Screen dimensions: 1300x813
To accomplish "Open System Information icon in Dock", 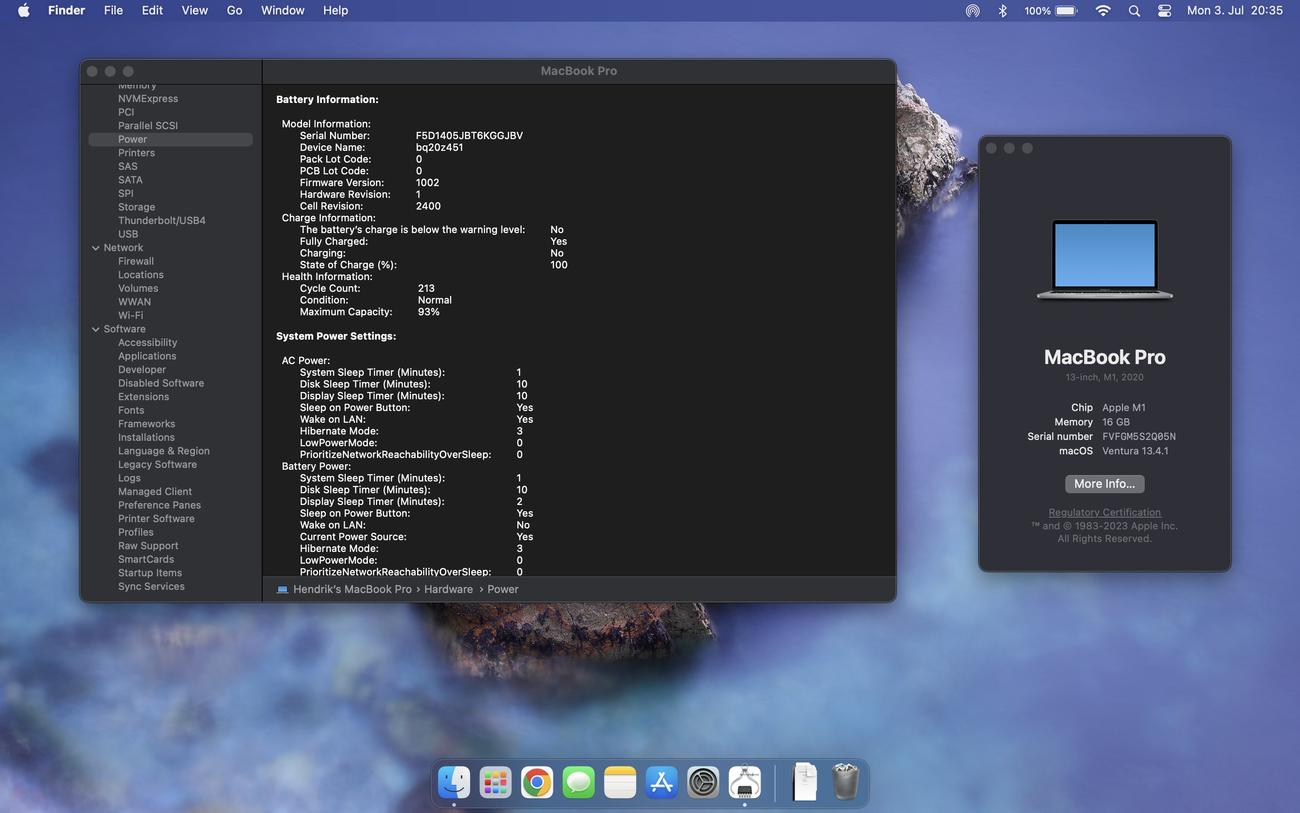I will [x=745, y=782].
